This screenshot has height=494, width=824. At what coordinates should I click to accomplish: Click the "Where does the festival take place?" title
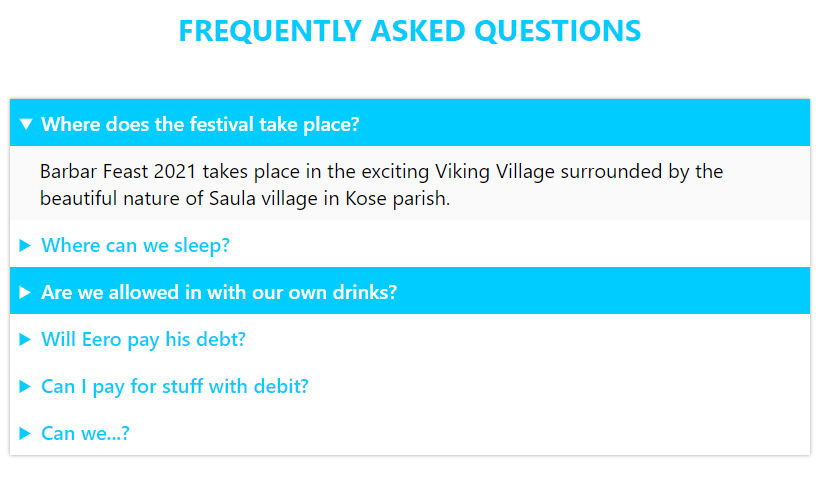point(200,124)
